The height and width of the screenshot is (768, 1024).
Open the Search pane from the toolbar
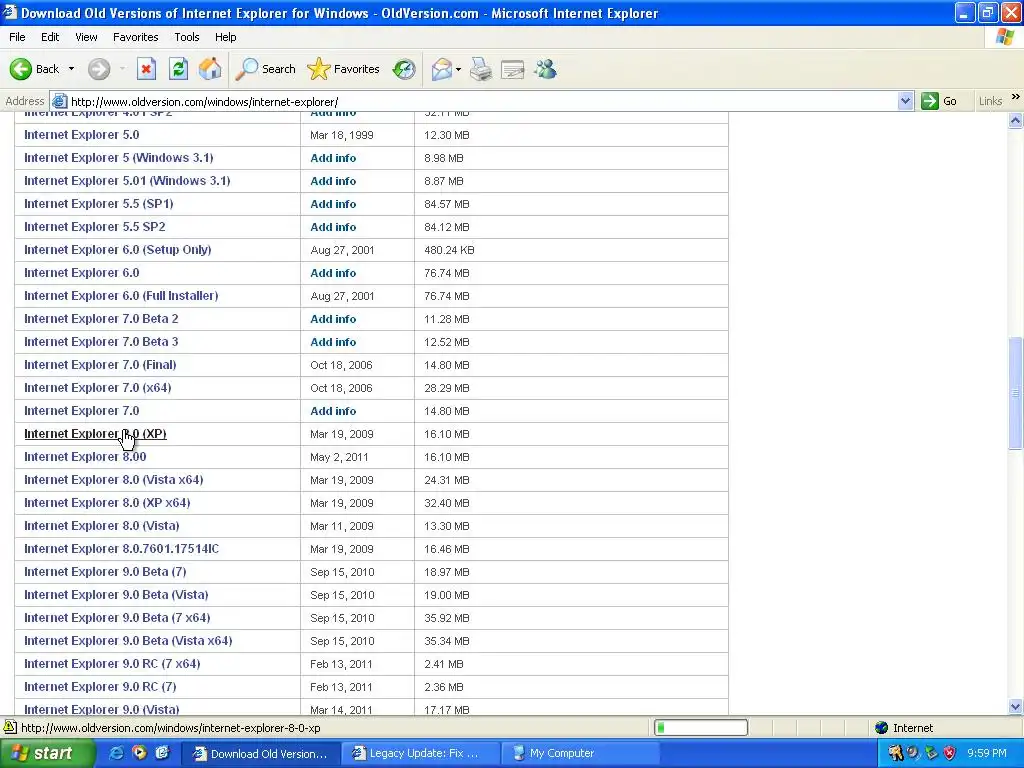tap(266, 69)
